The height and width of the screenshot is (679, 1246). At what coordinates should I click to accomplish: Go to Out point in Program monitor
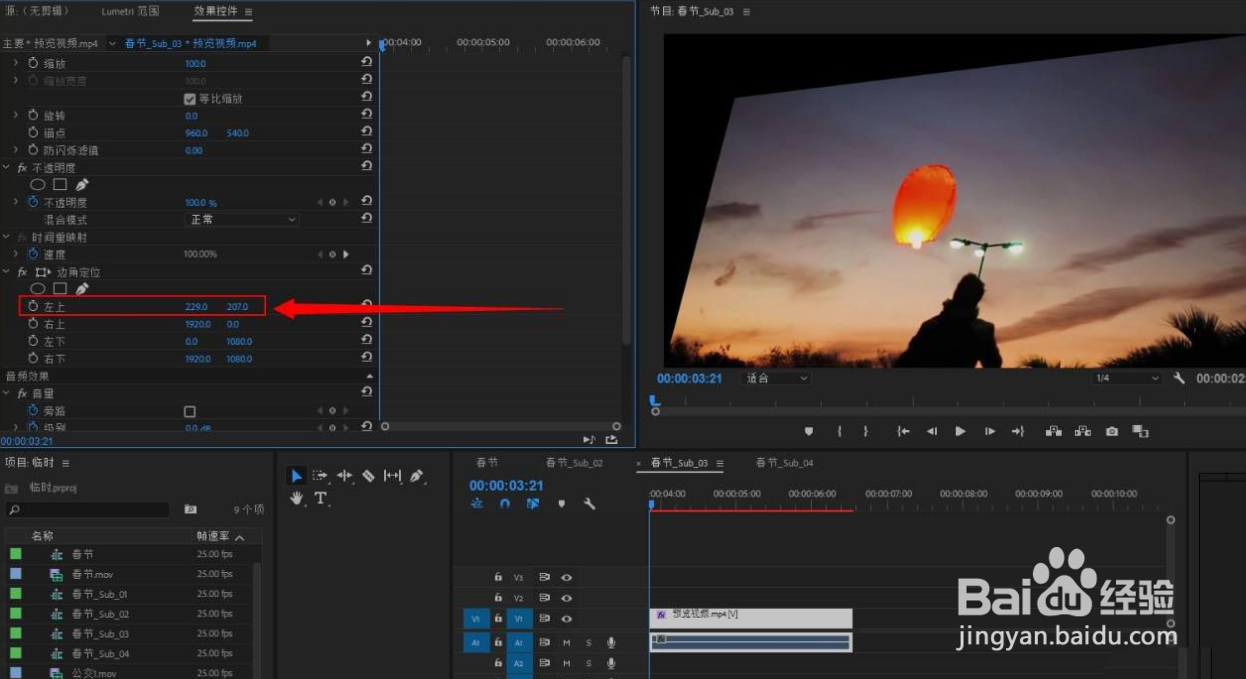[x=1018, y=431]
